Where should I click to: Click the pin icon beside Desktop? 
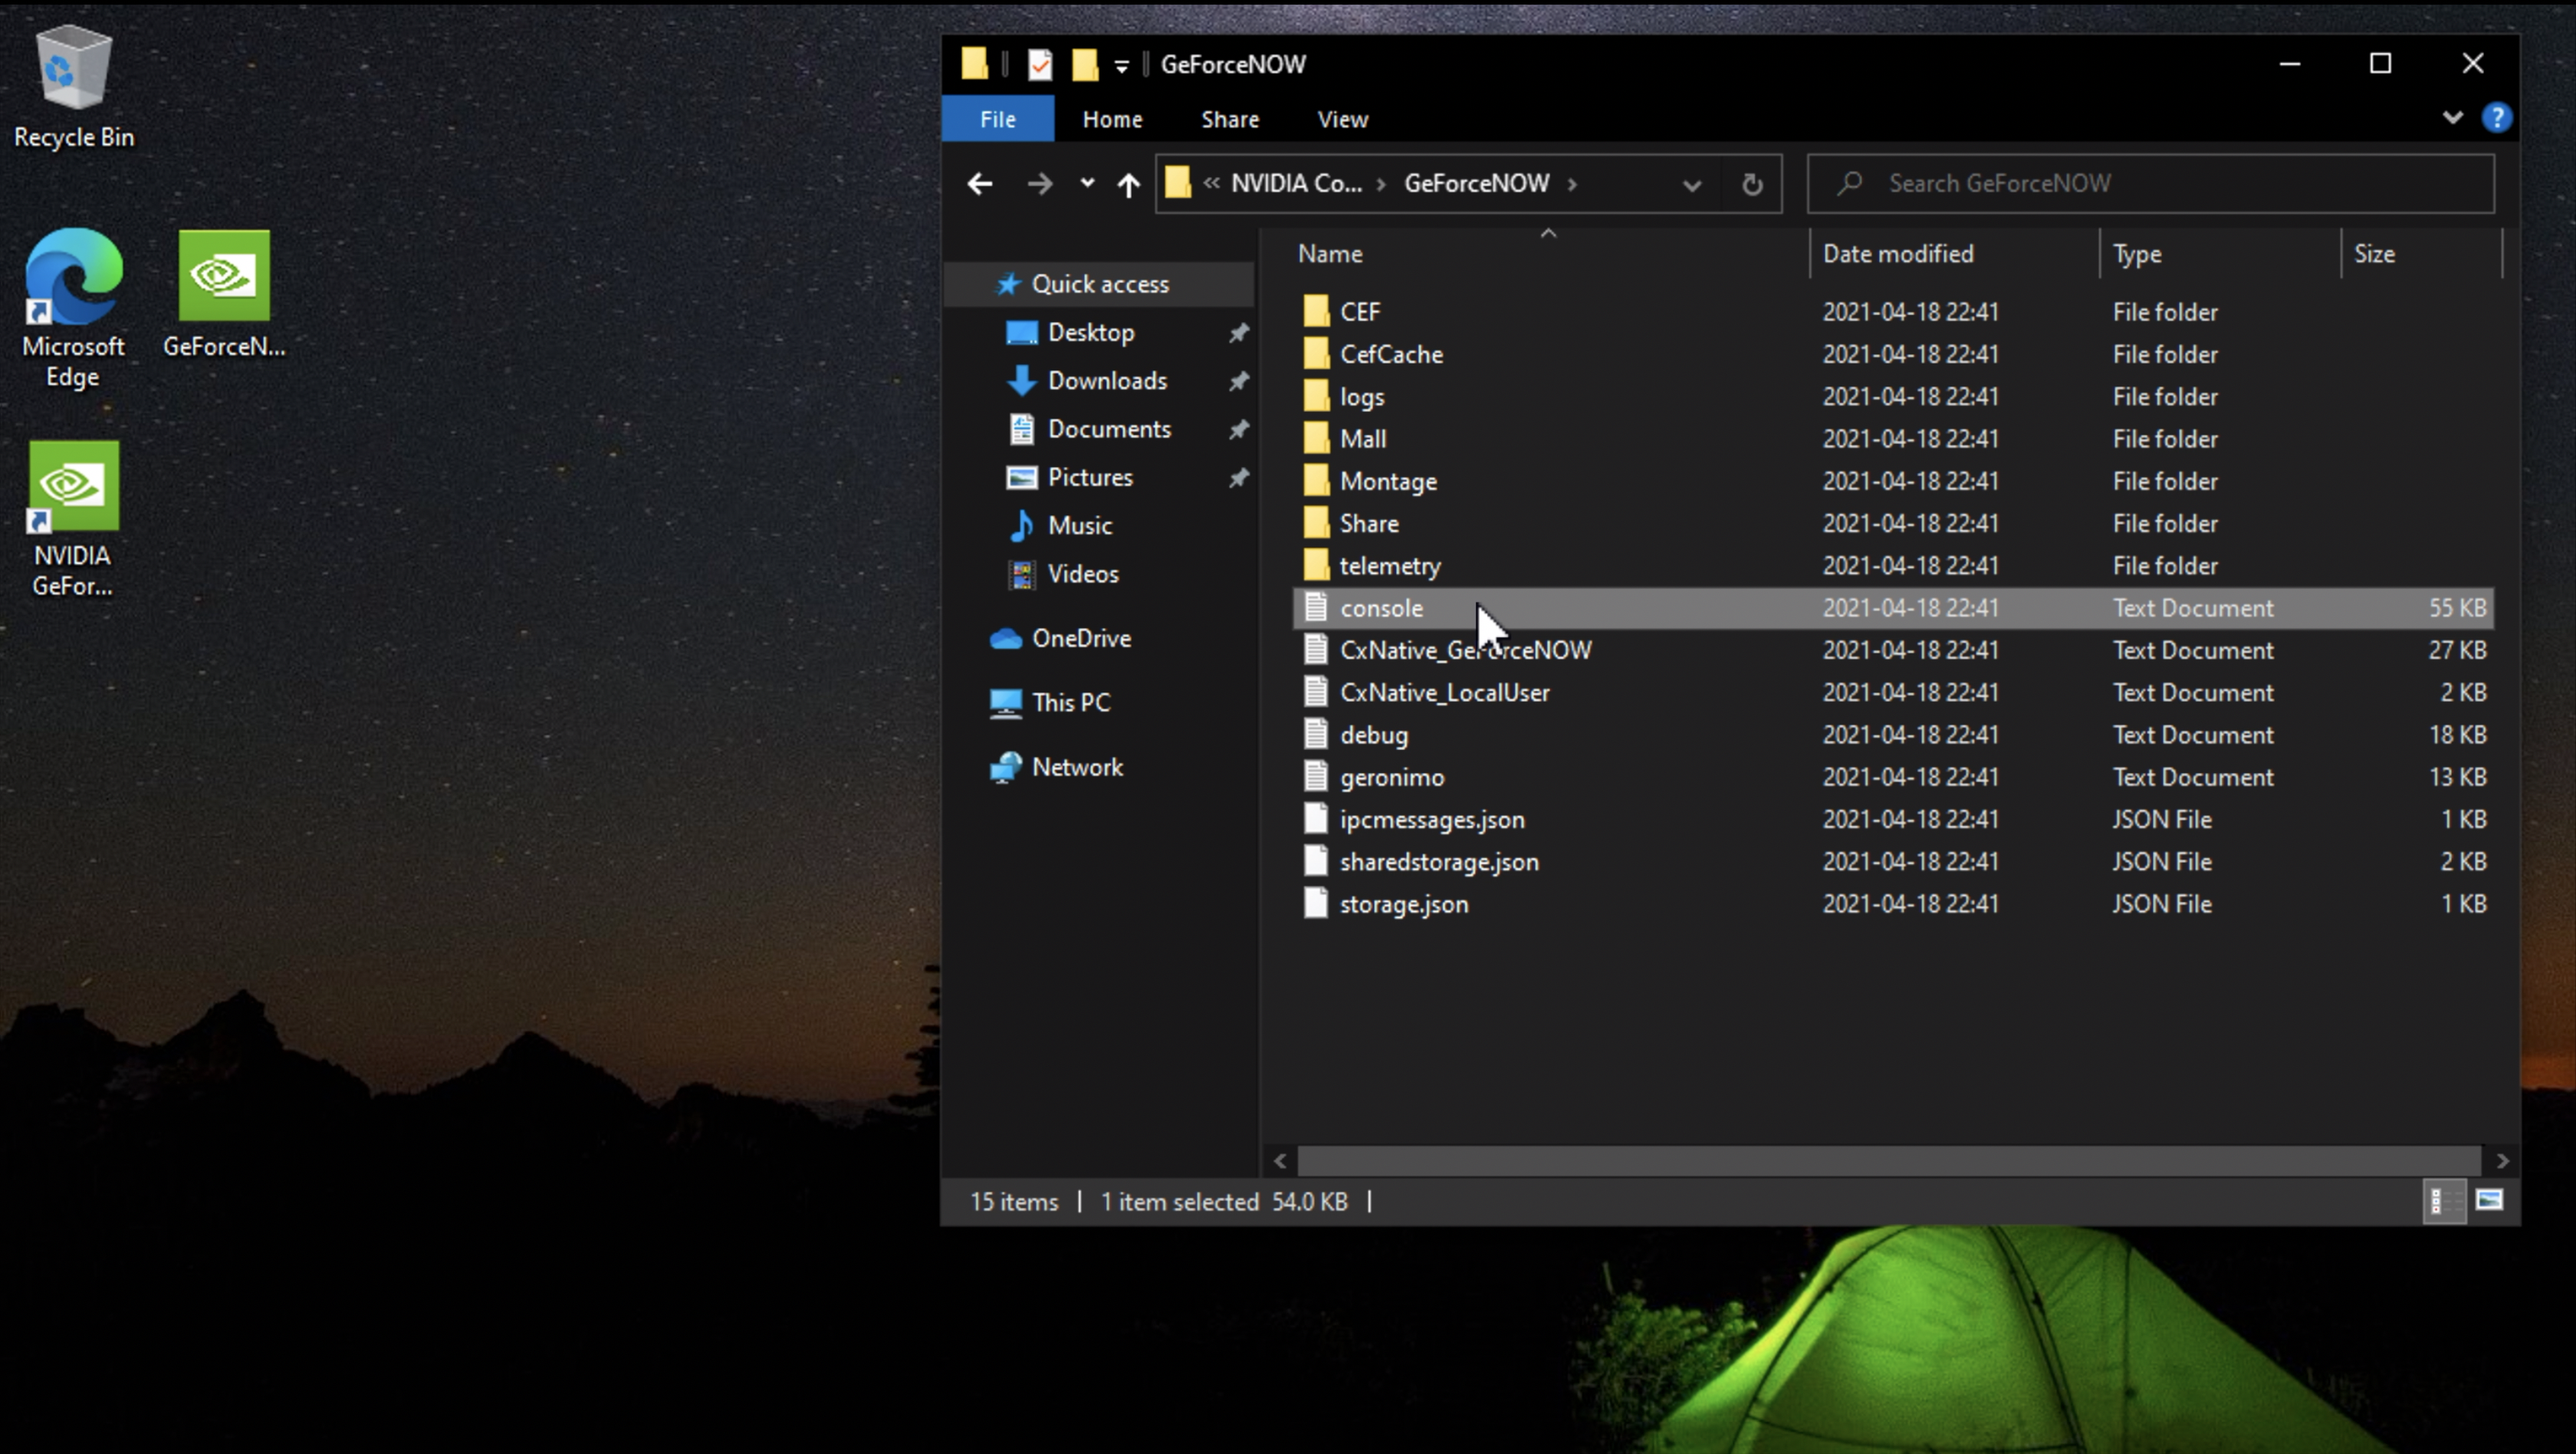[x=1238, y=333]
